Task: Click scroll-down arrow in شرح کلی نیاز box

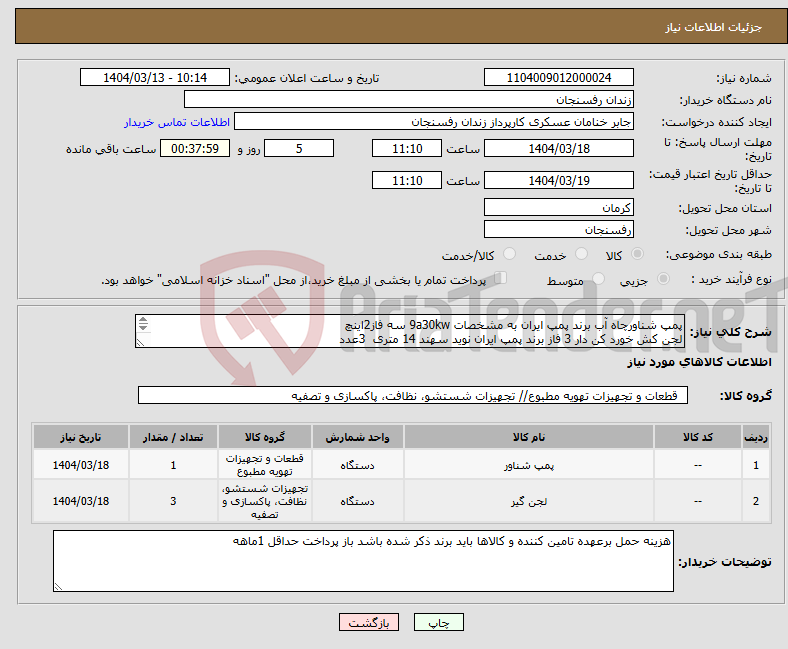Action: (143, 327)
